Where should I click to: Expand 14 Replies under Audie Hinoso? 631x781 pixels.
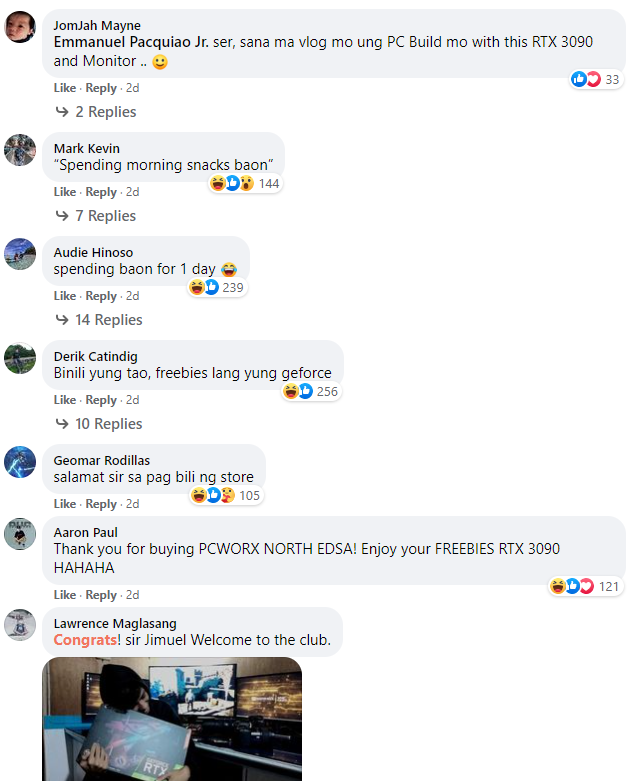tap(99, 320)
